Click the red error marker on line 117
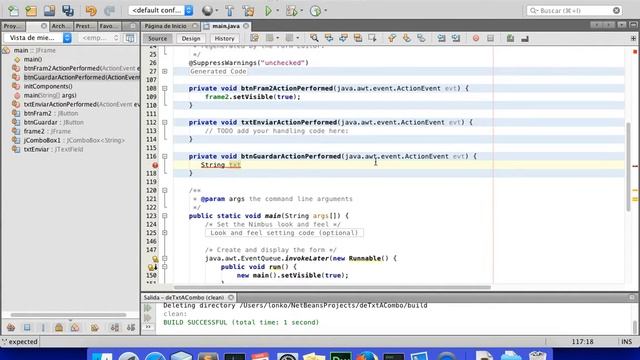The image size is (640, 360). [x=155, y=165]
